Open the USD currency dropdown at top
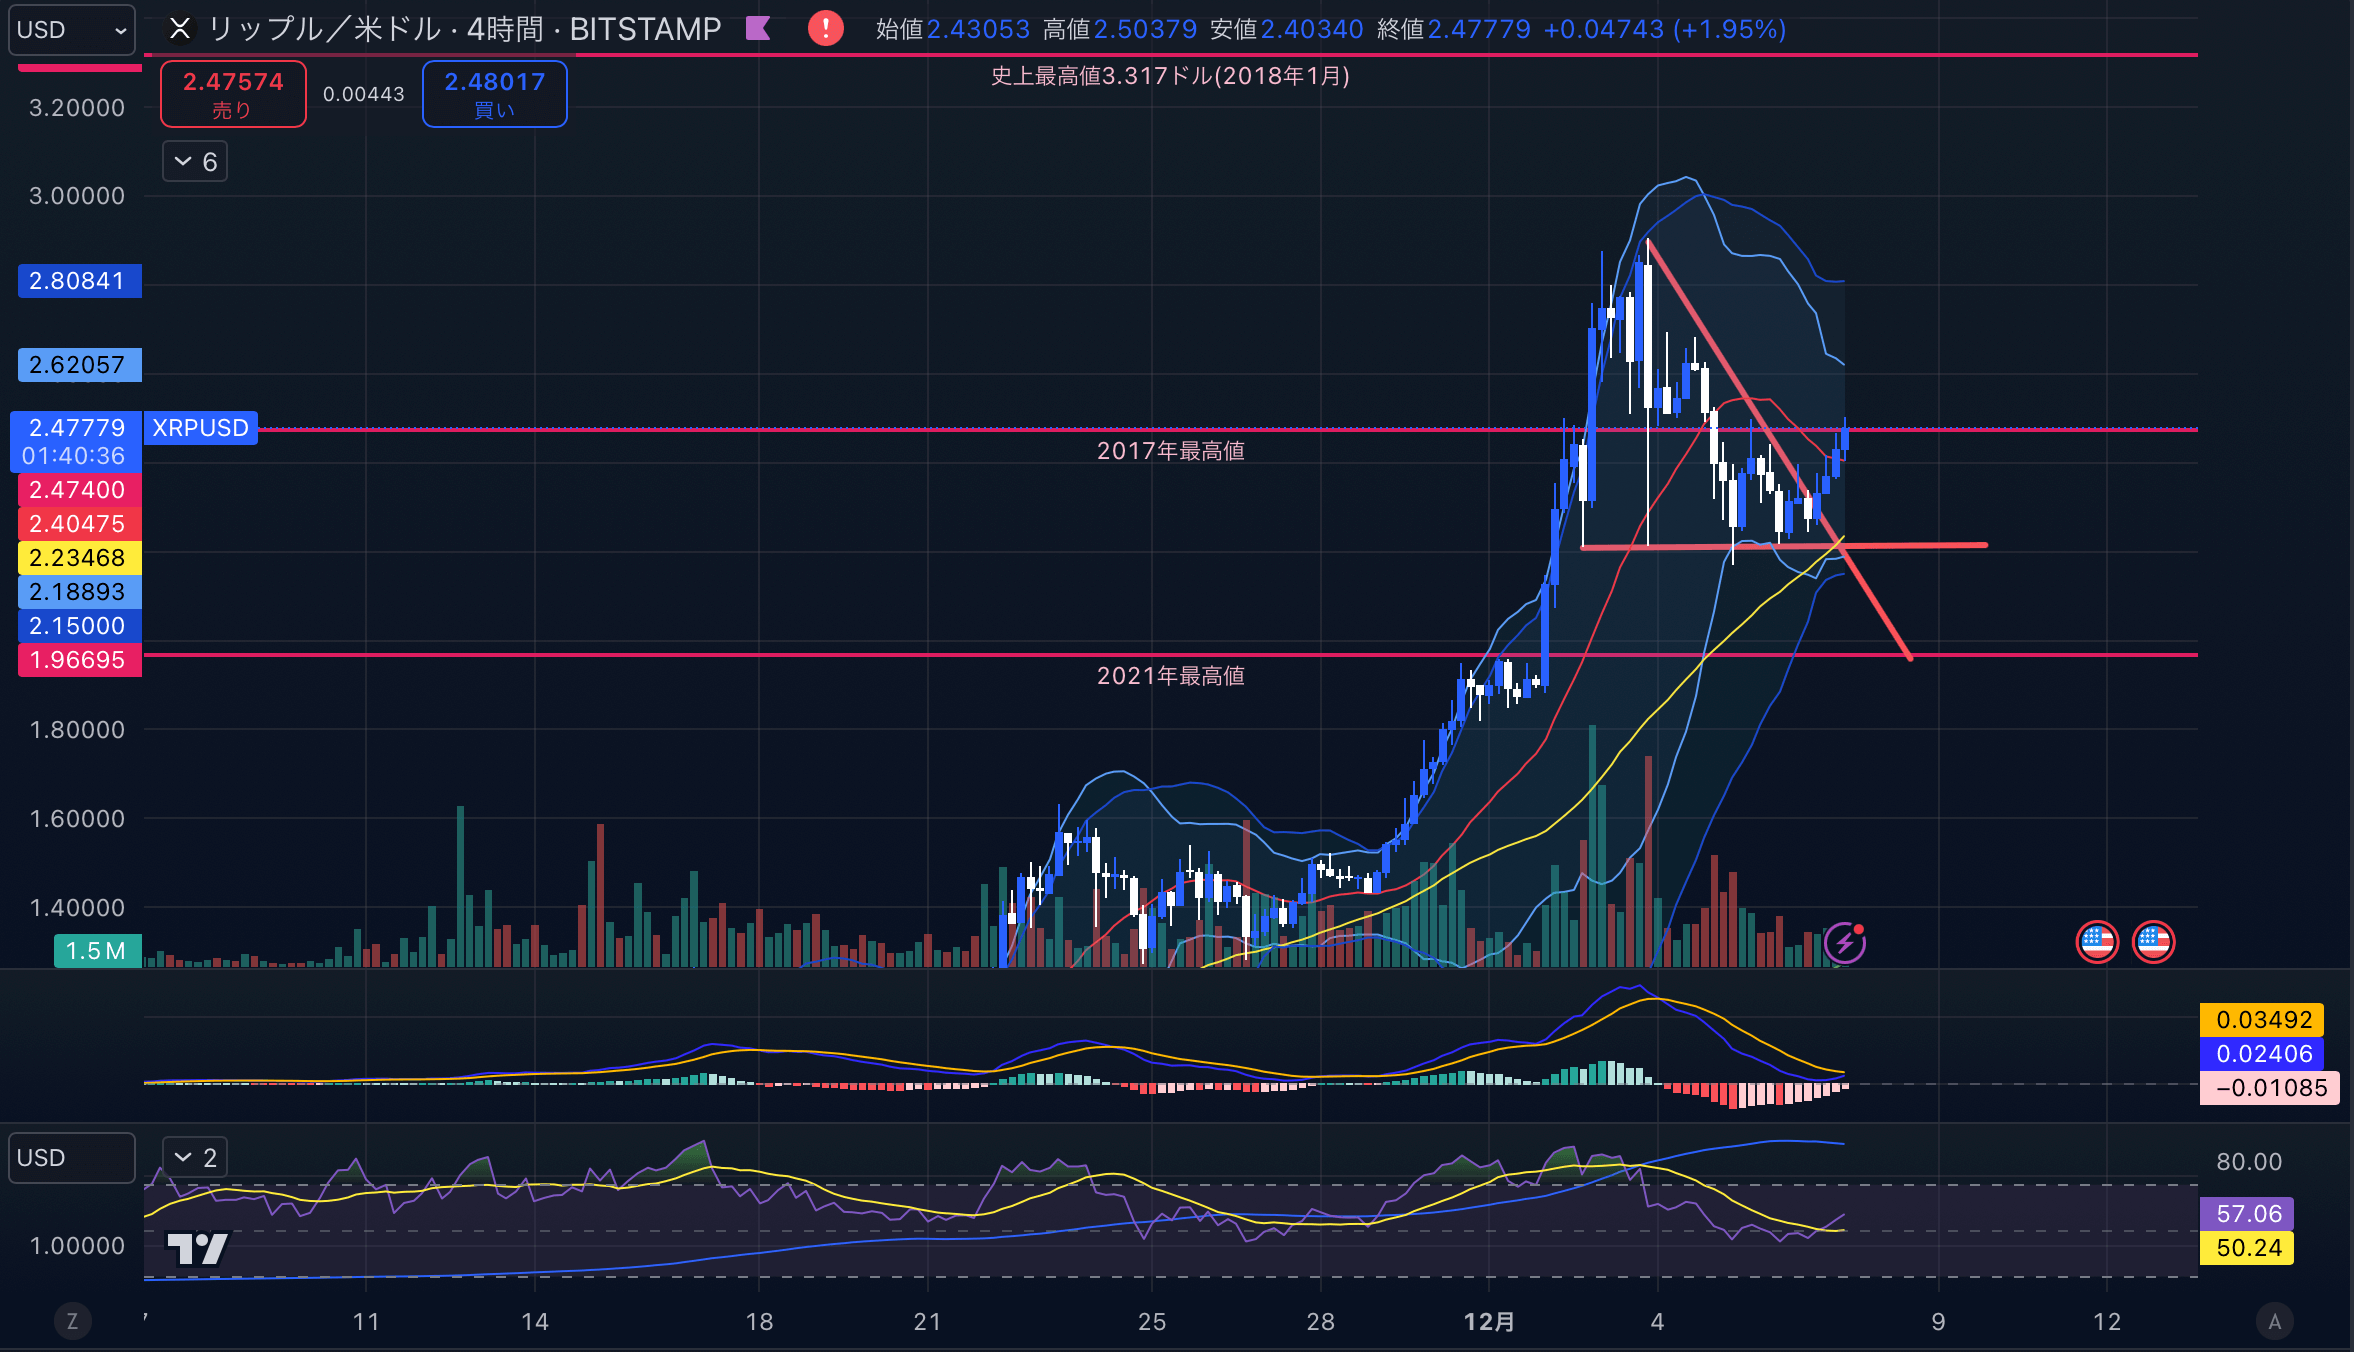Image resolution: width=2354 pixels, height=1352 pixels. tap(71, 30)
